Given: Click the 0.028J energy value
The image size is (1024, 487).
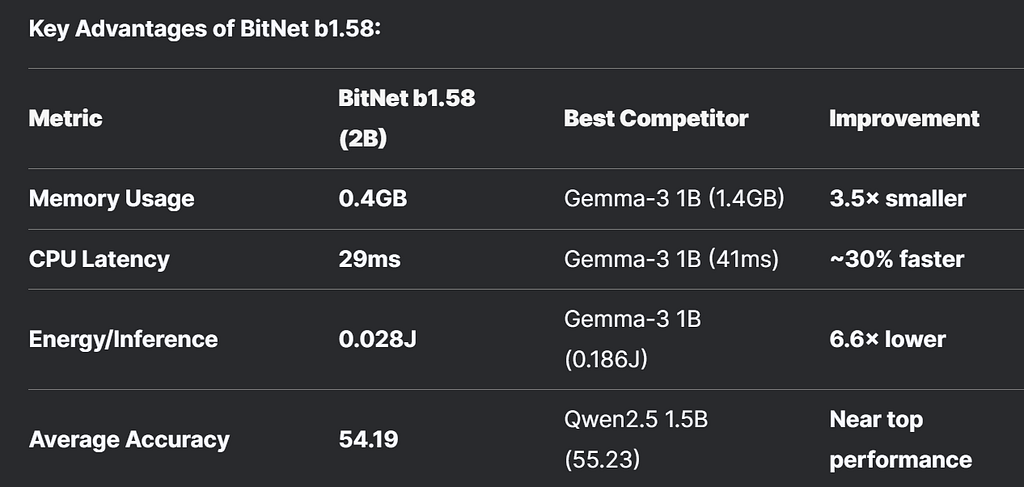Looking at the screenshot, I should 377,339.
